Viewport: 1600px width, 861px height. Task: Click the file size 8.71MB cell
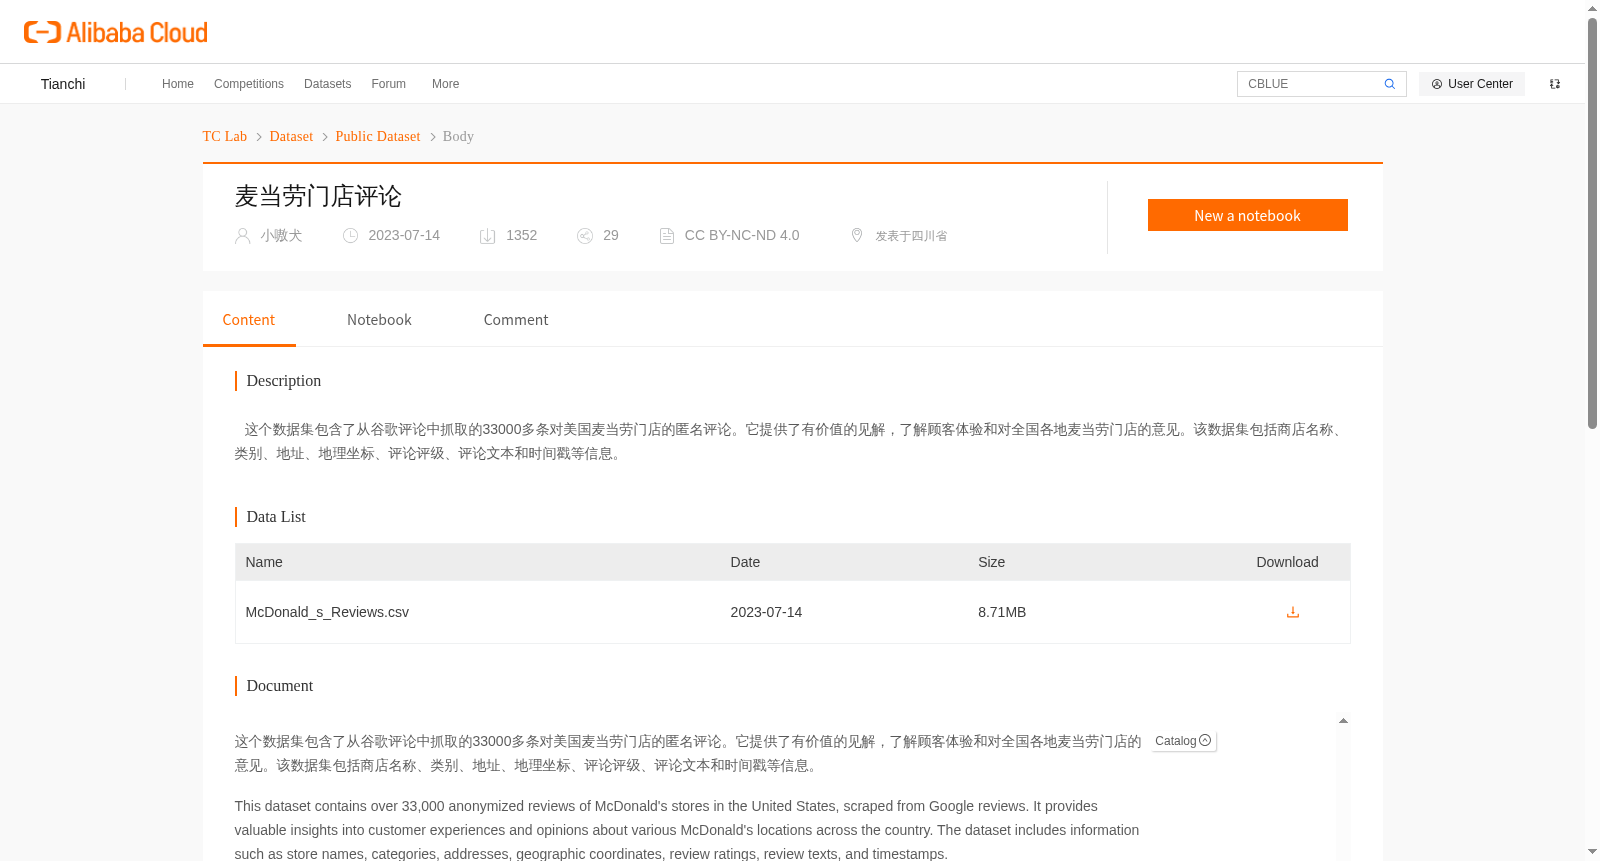1002,612
